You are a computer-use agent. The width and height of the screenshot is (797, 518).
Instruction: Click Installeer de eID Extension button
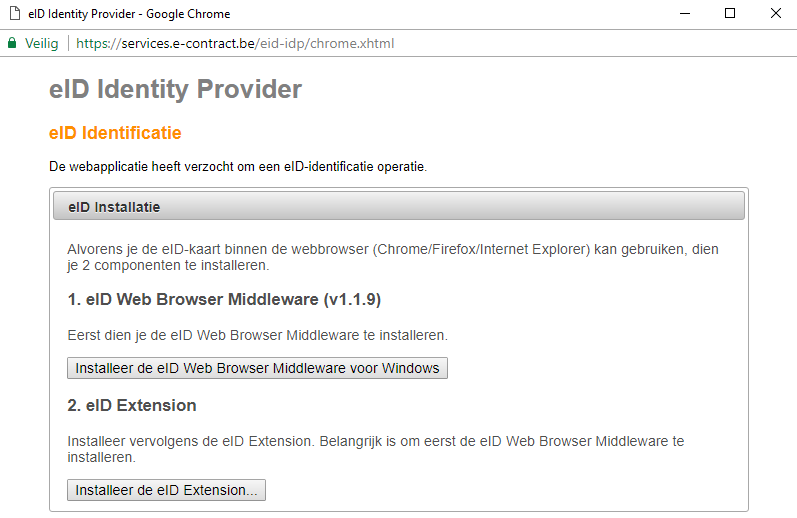pyautogui.click(x=166, y=490)
